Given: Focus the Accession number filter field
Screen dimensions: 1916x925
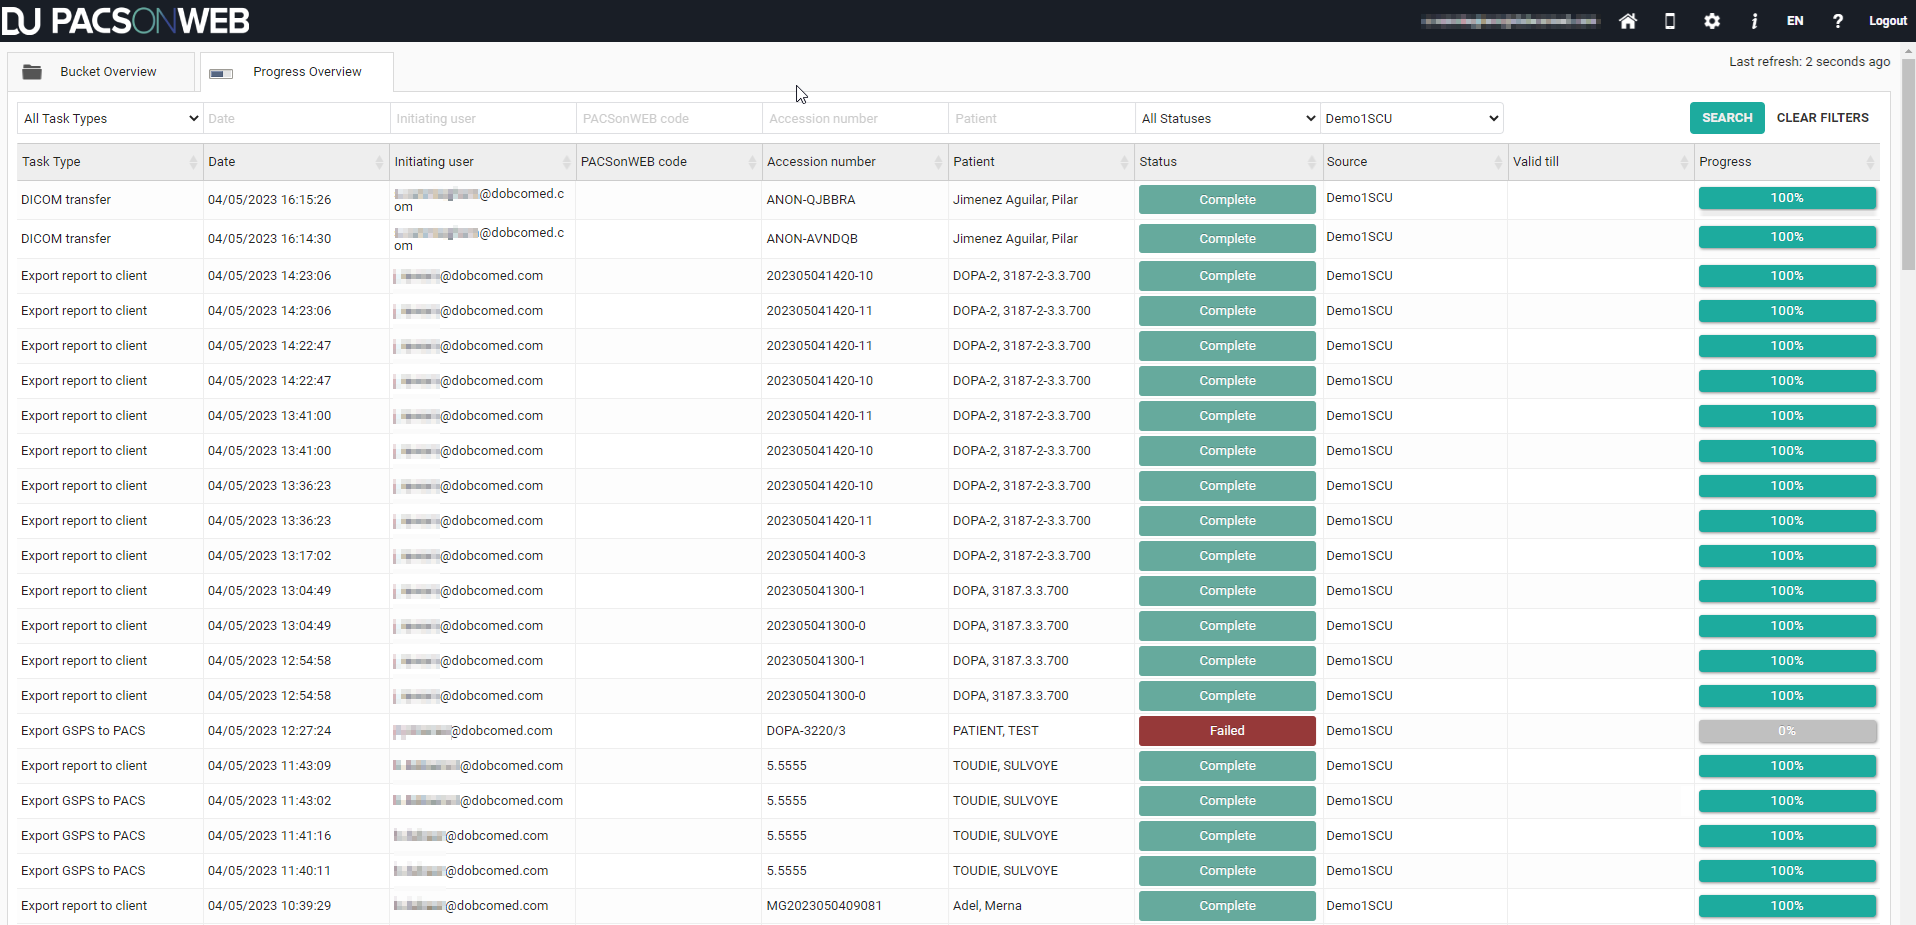Looking at the screenshot, I should (x=855, y=118).
